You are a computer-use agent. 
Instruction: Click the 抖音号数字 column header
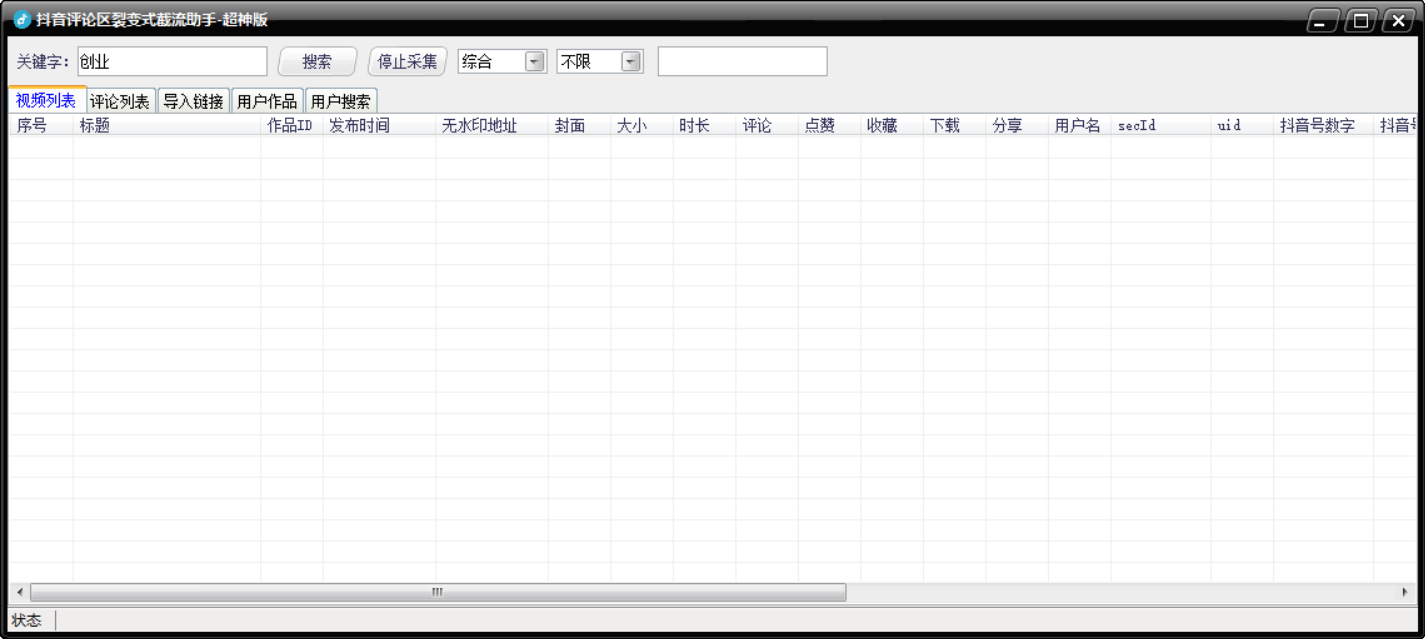(1323, 125)
